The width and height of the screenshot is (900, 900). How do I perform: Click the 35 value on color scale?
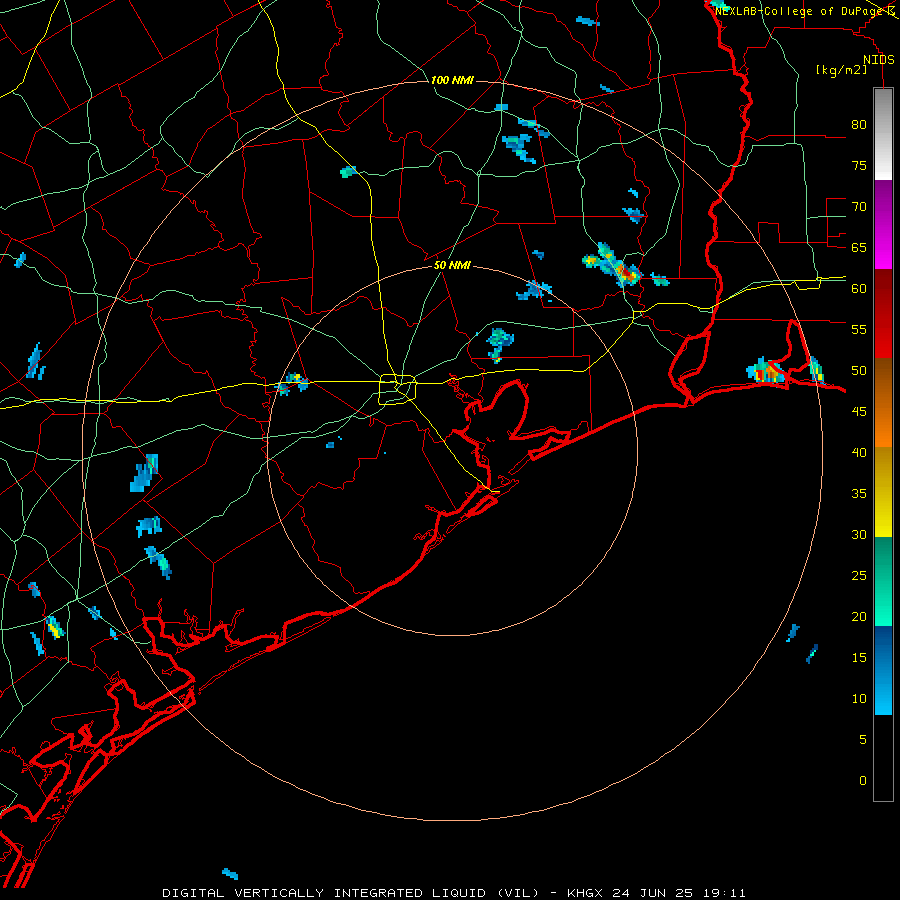click(x=859, y=494)
